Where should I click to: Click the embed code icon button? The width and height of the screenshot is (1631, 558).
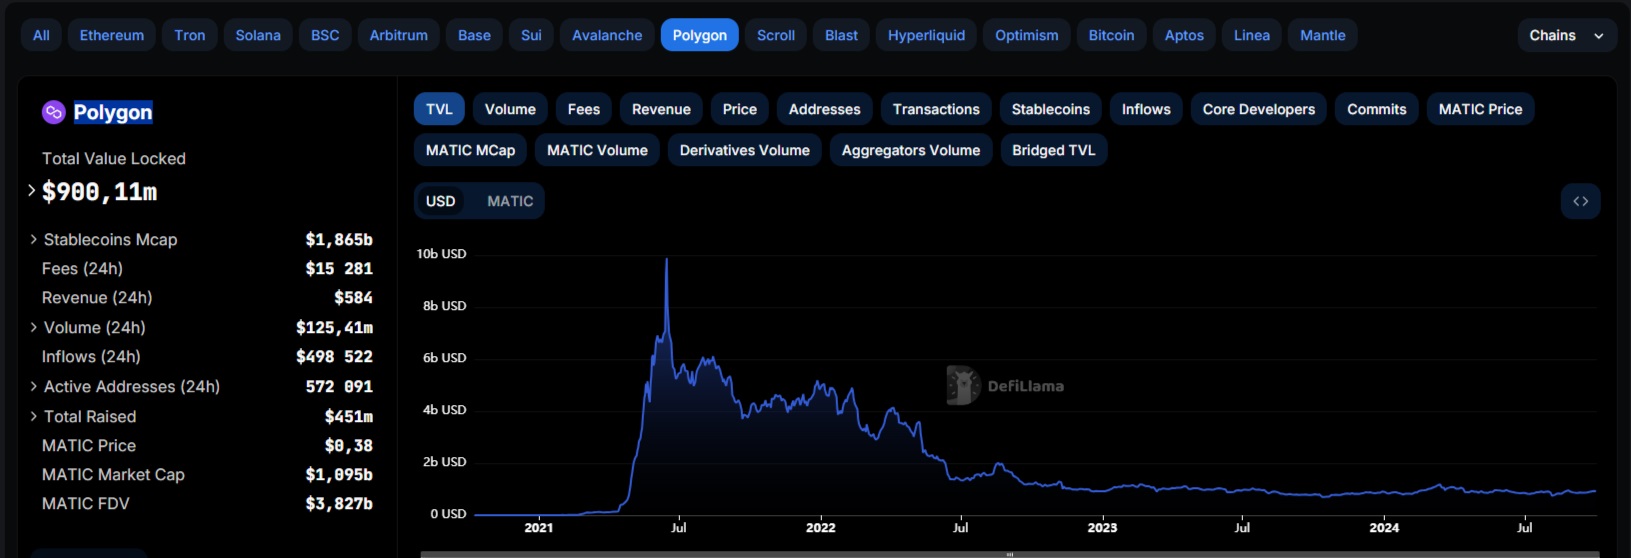pyautogui.click(x=1580, y=201)
